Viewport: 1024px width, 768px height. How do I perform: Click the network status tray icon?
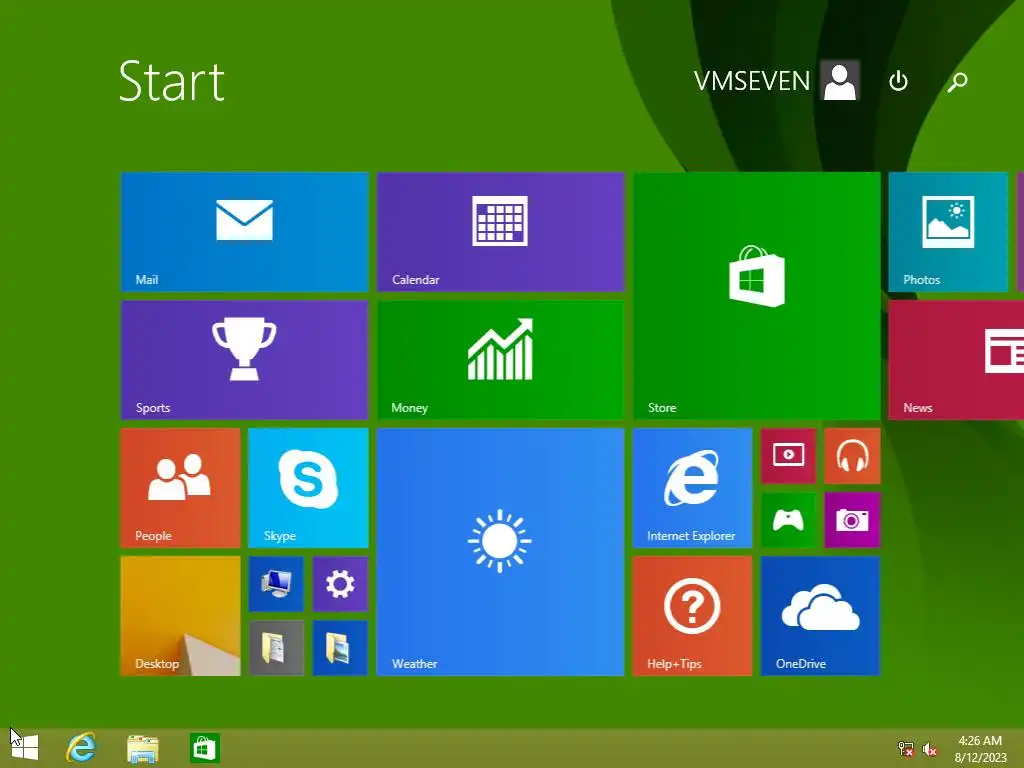pos(906,749)
